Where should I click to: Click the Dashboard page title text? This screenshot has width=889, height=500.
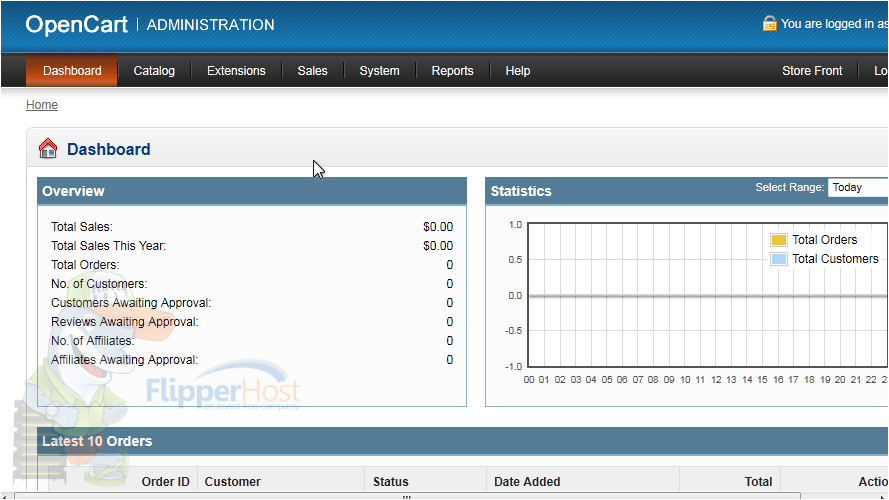coord(109,149)
